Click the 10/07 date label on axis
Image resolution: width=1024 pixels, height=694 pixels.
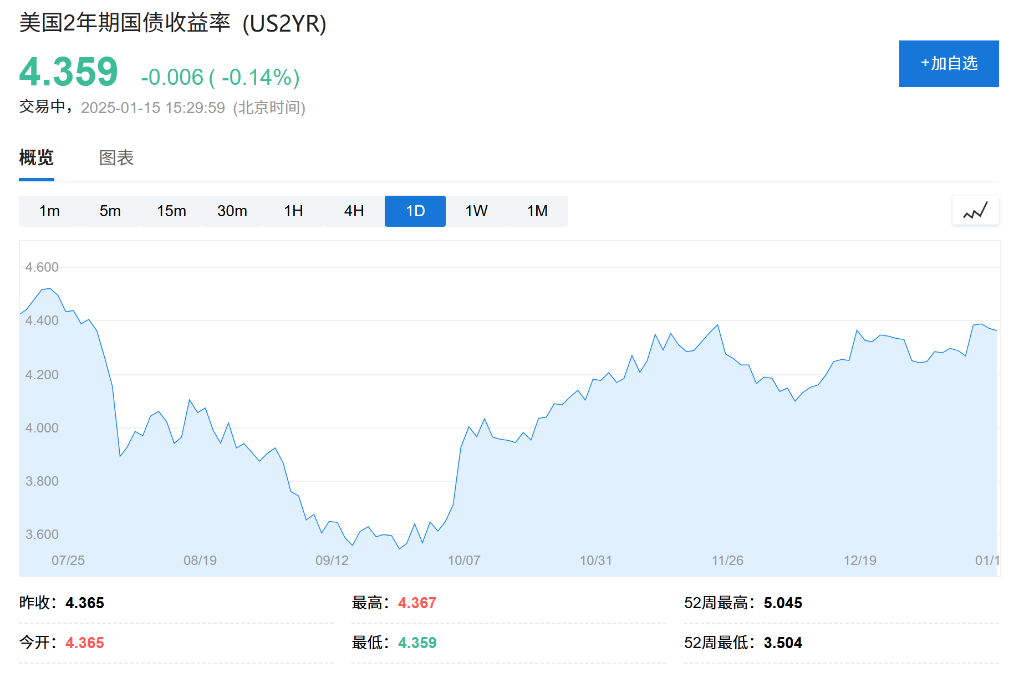[464, 560]
